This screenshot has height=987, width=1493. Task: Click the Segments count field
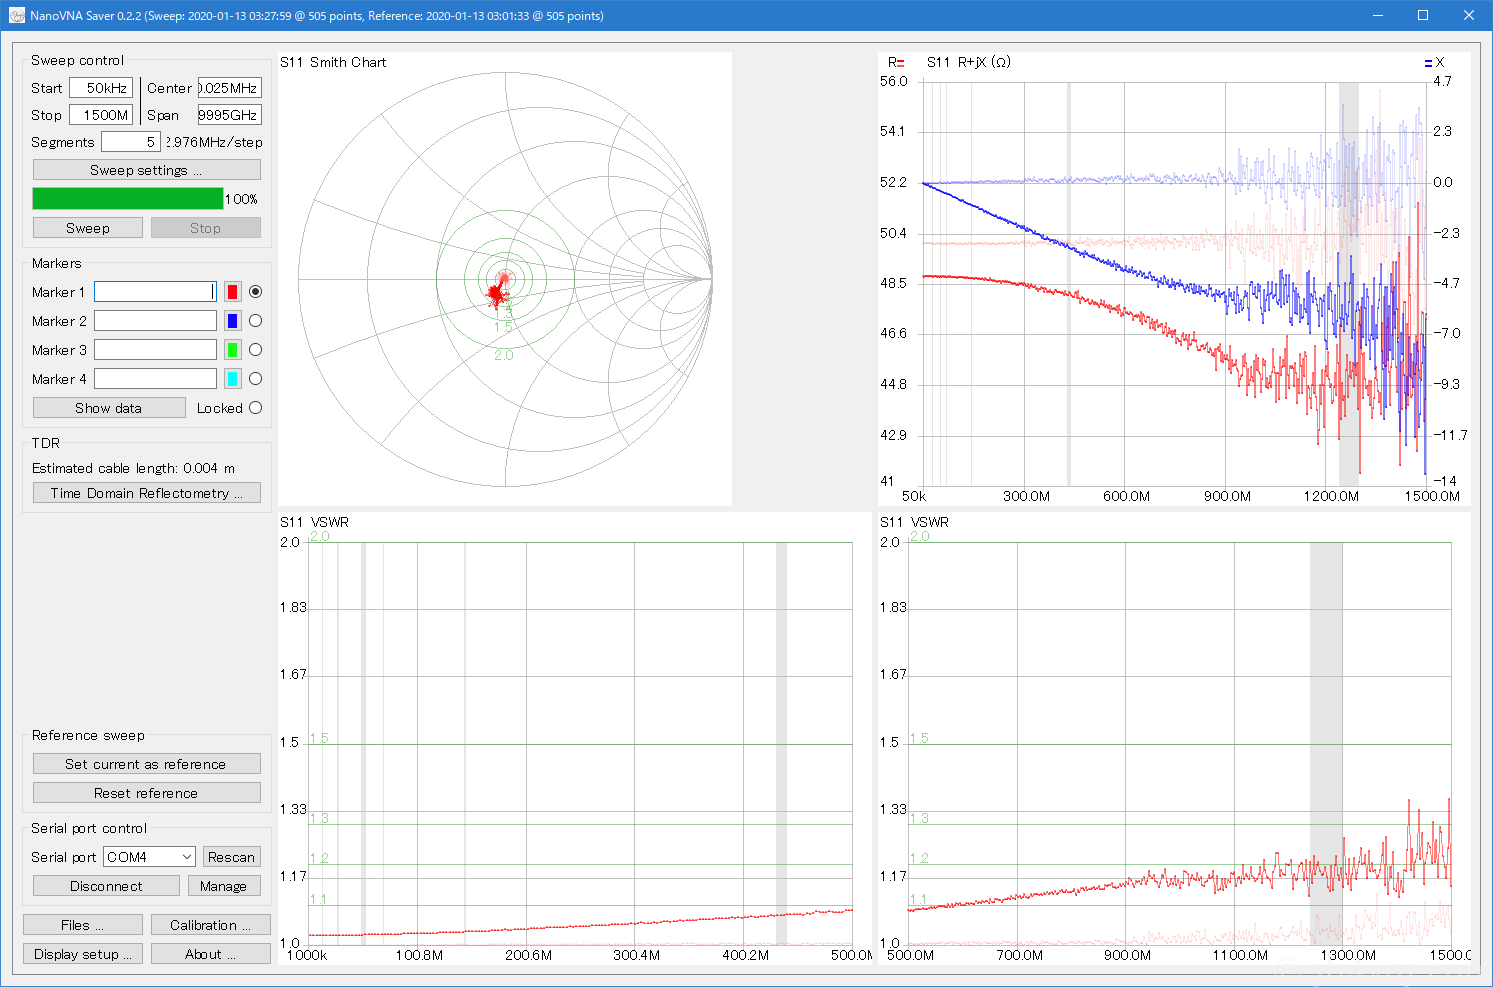131,142
